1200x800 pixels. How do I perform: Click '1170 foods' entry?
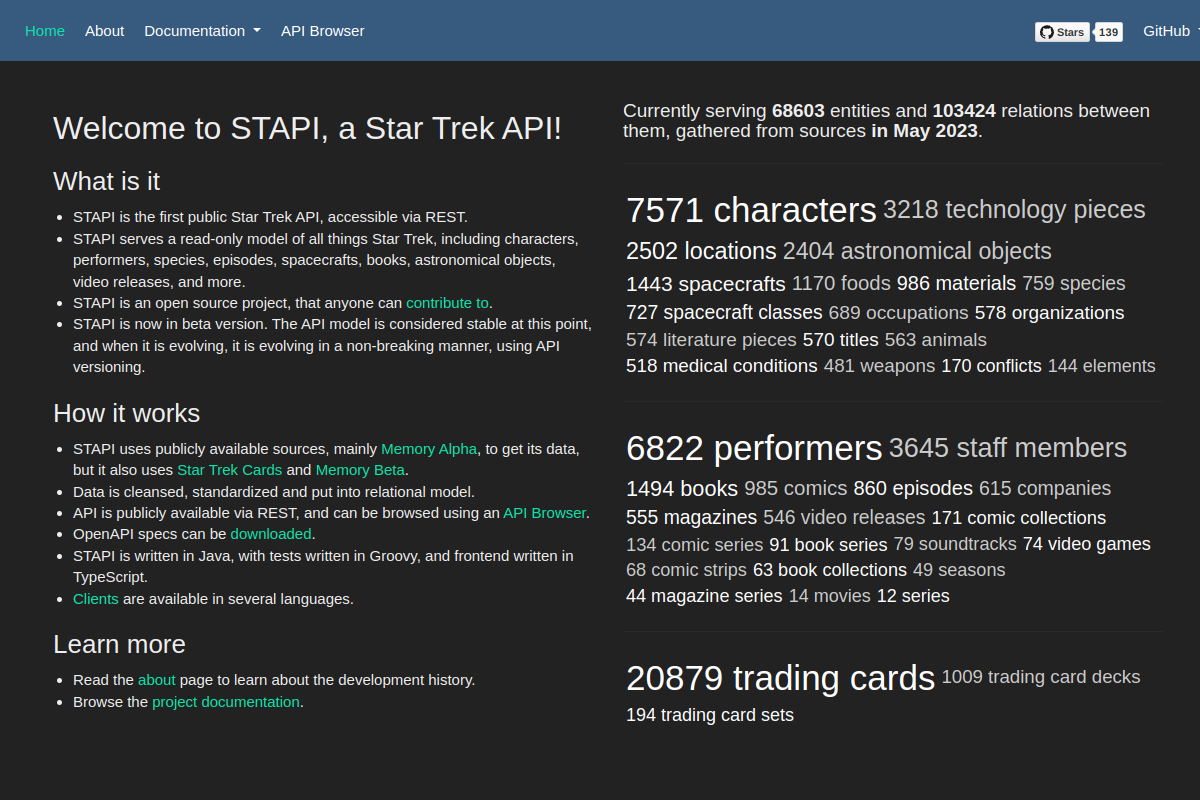coord(841,283)
